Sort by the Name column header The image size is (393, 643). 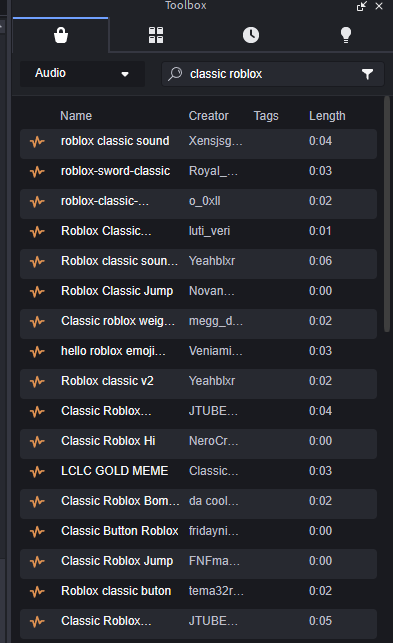click(x=76, y=116)
